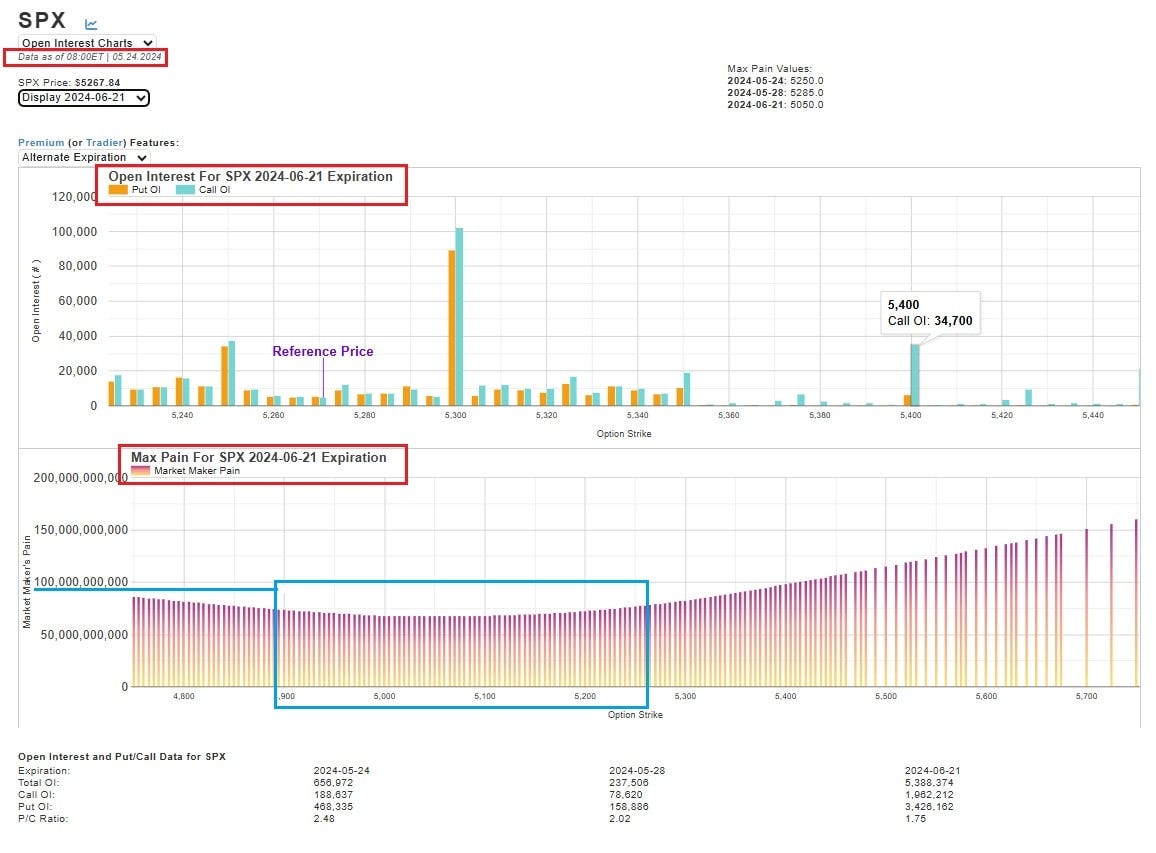Click Call OI value 1,962,212
The width and height of the screenshot is (1156, 853).
pos(929,794)
